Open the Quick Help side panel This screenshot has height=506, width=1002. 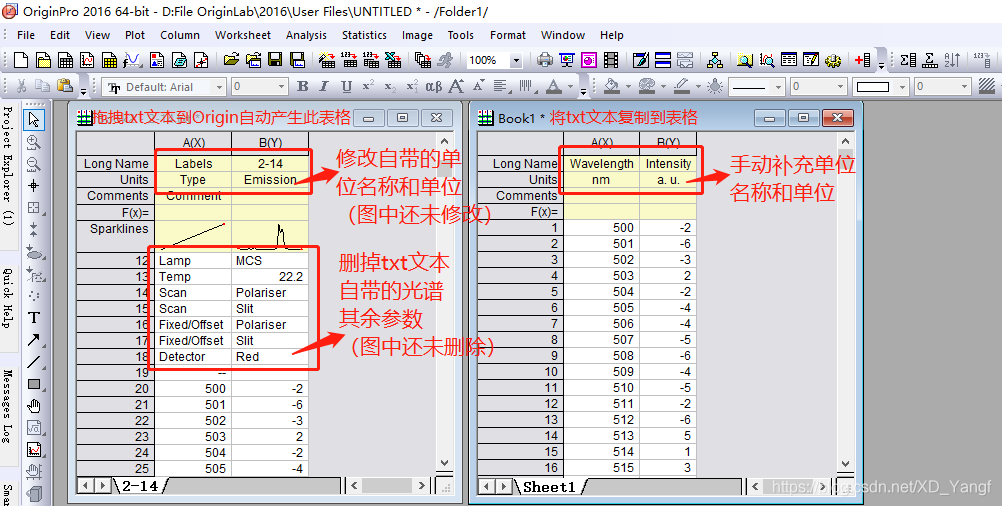(8, 298)
